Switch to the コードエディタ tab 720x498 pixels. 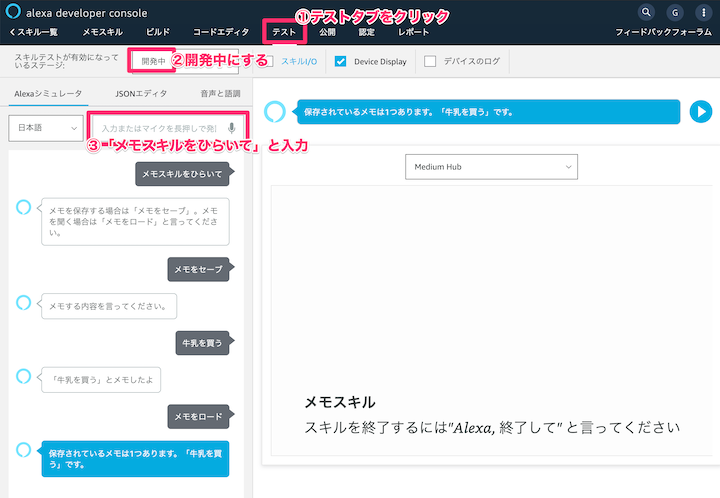[x=221, y=32]
